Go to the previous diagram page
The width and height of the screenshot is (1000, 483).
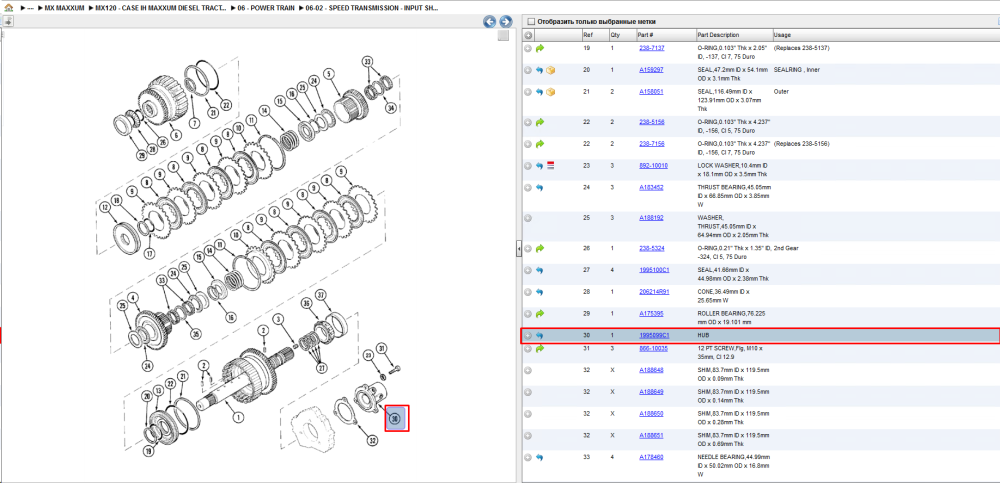click(490, 22)
